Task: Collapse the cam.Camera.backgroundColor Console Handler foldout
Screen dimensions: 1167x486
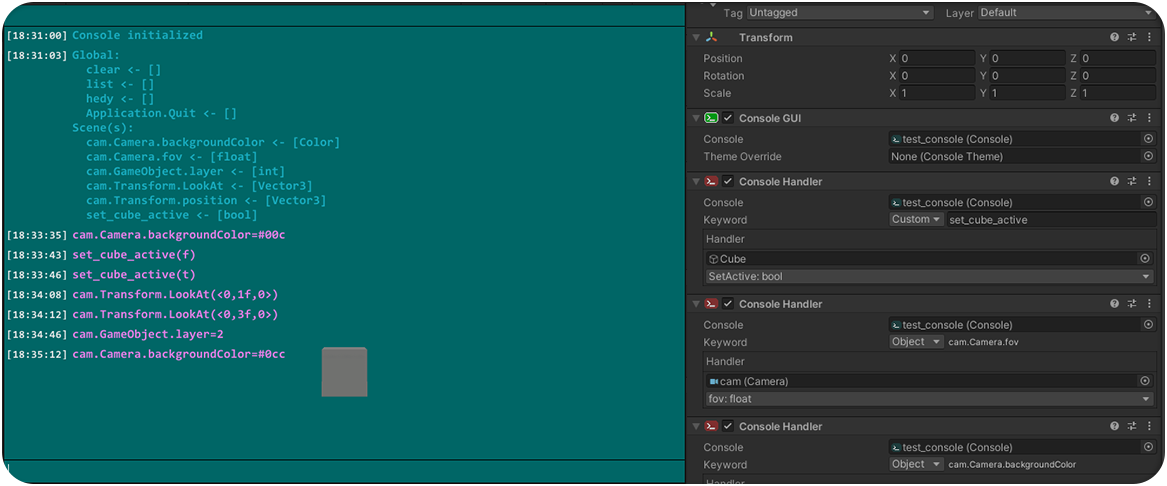Action: click(x=696, y=426)
